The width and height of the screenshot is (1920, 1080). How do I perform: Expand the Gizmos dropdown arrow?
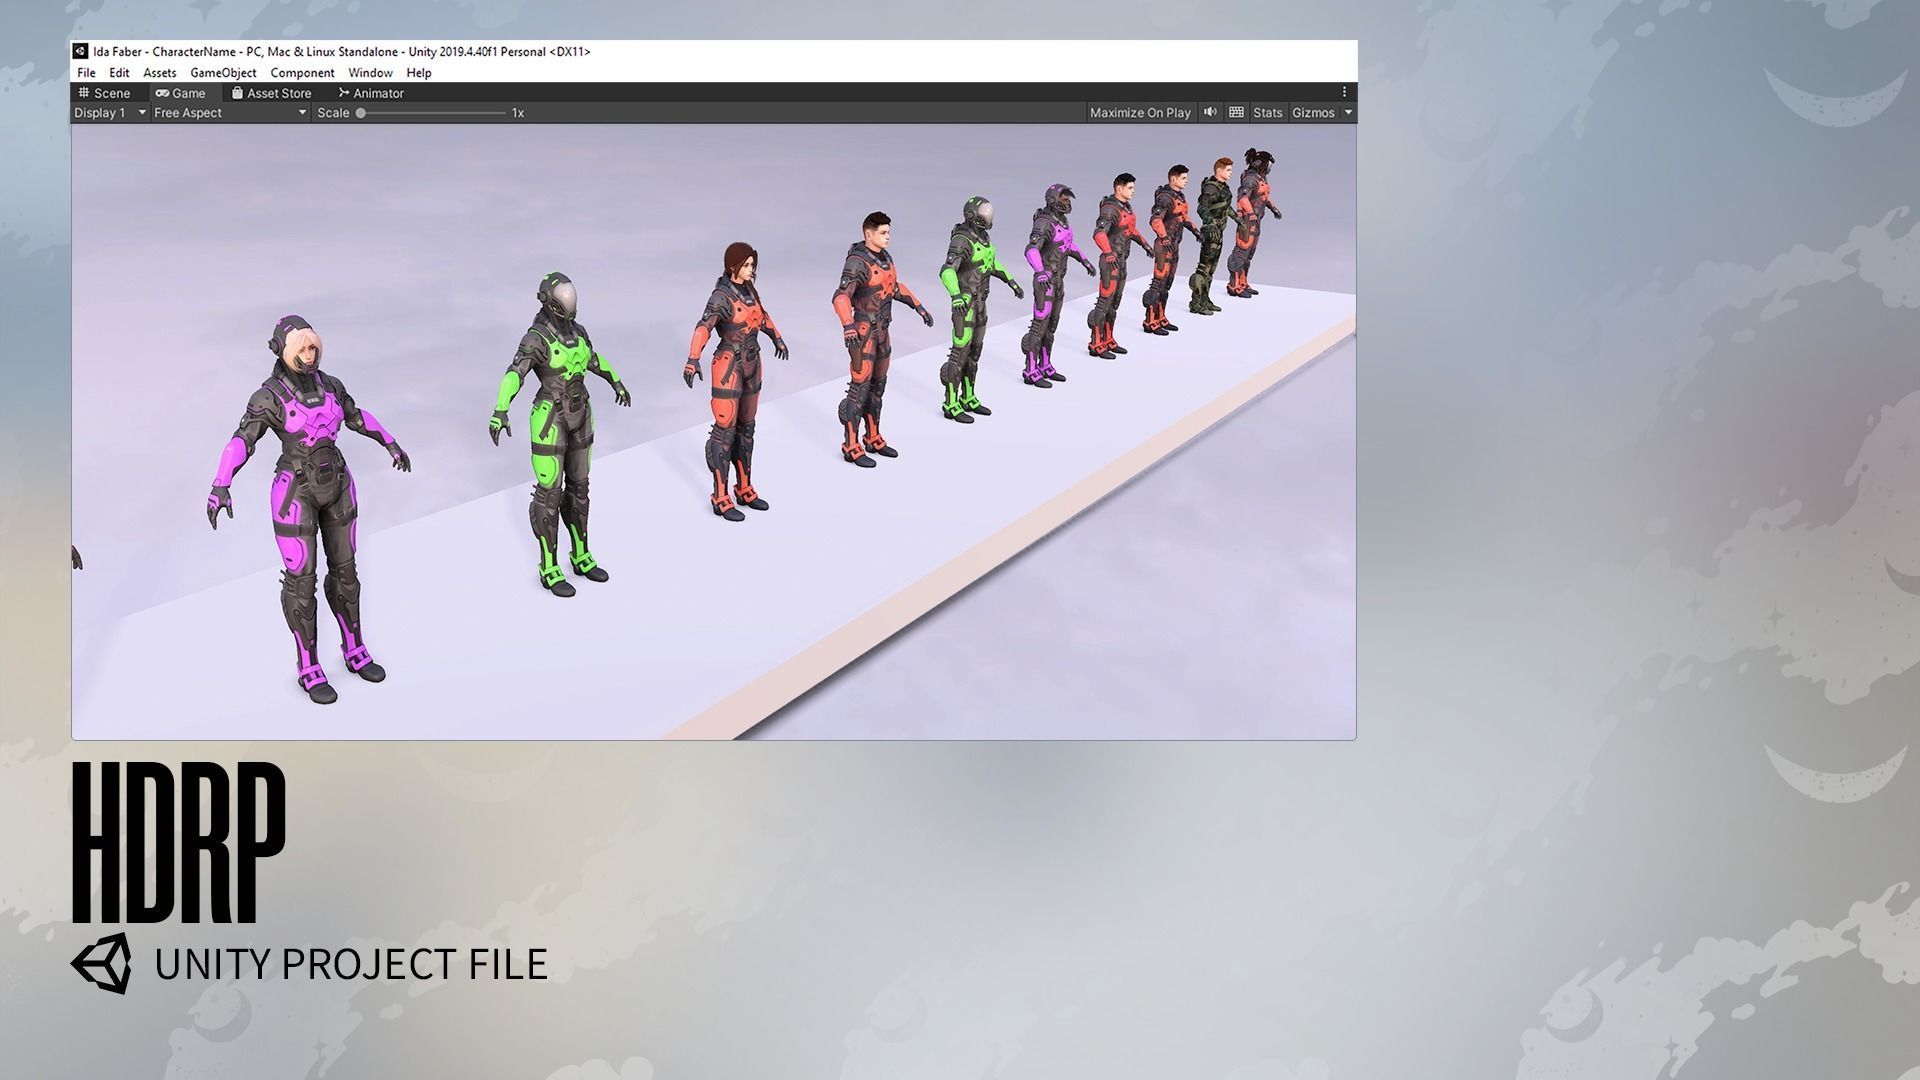click(x=1348, y=113)
